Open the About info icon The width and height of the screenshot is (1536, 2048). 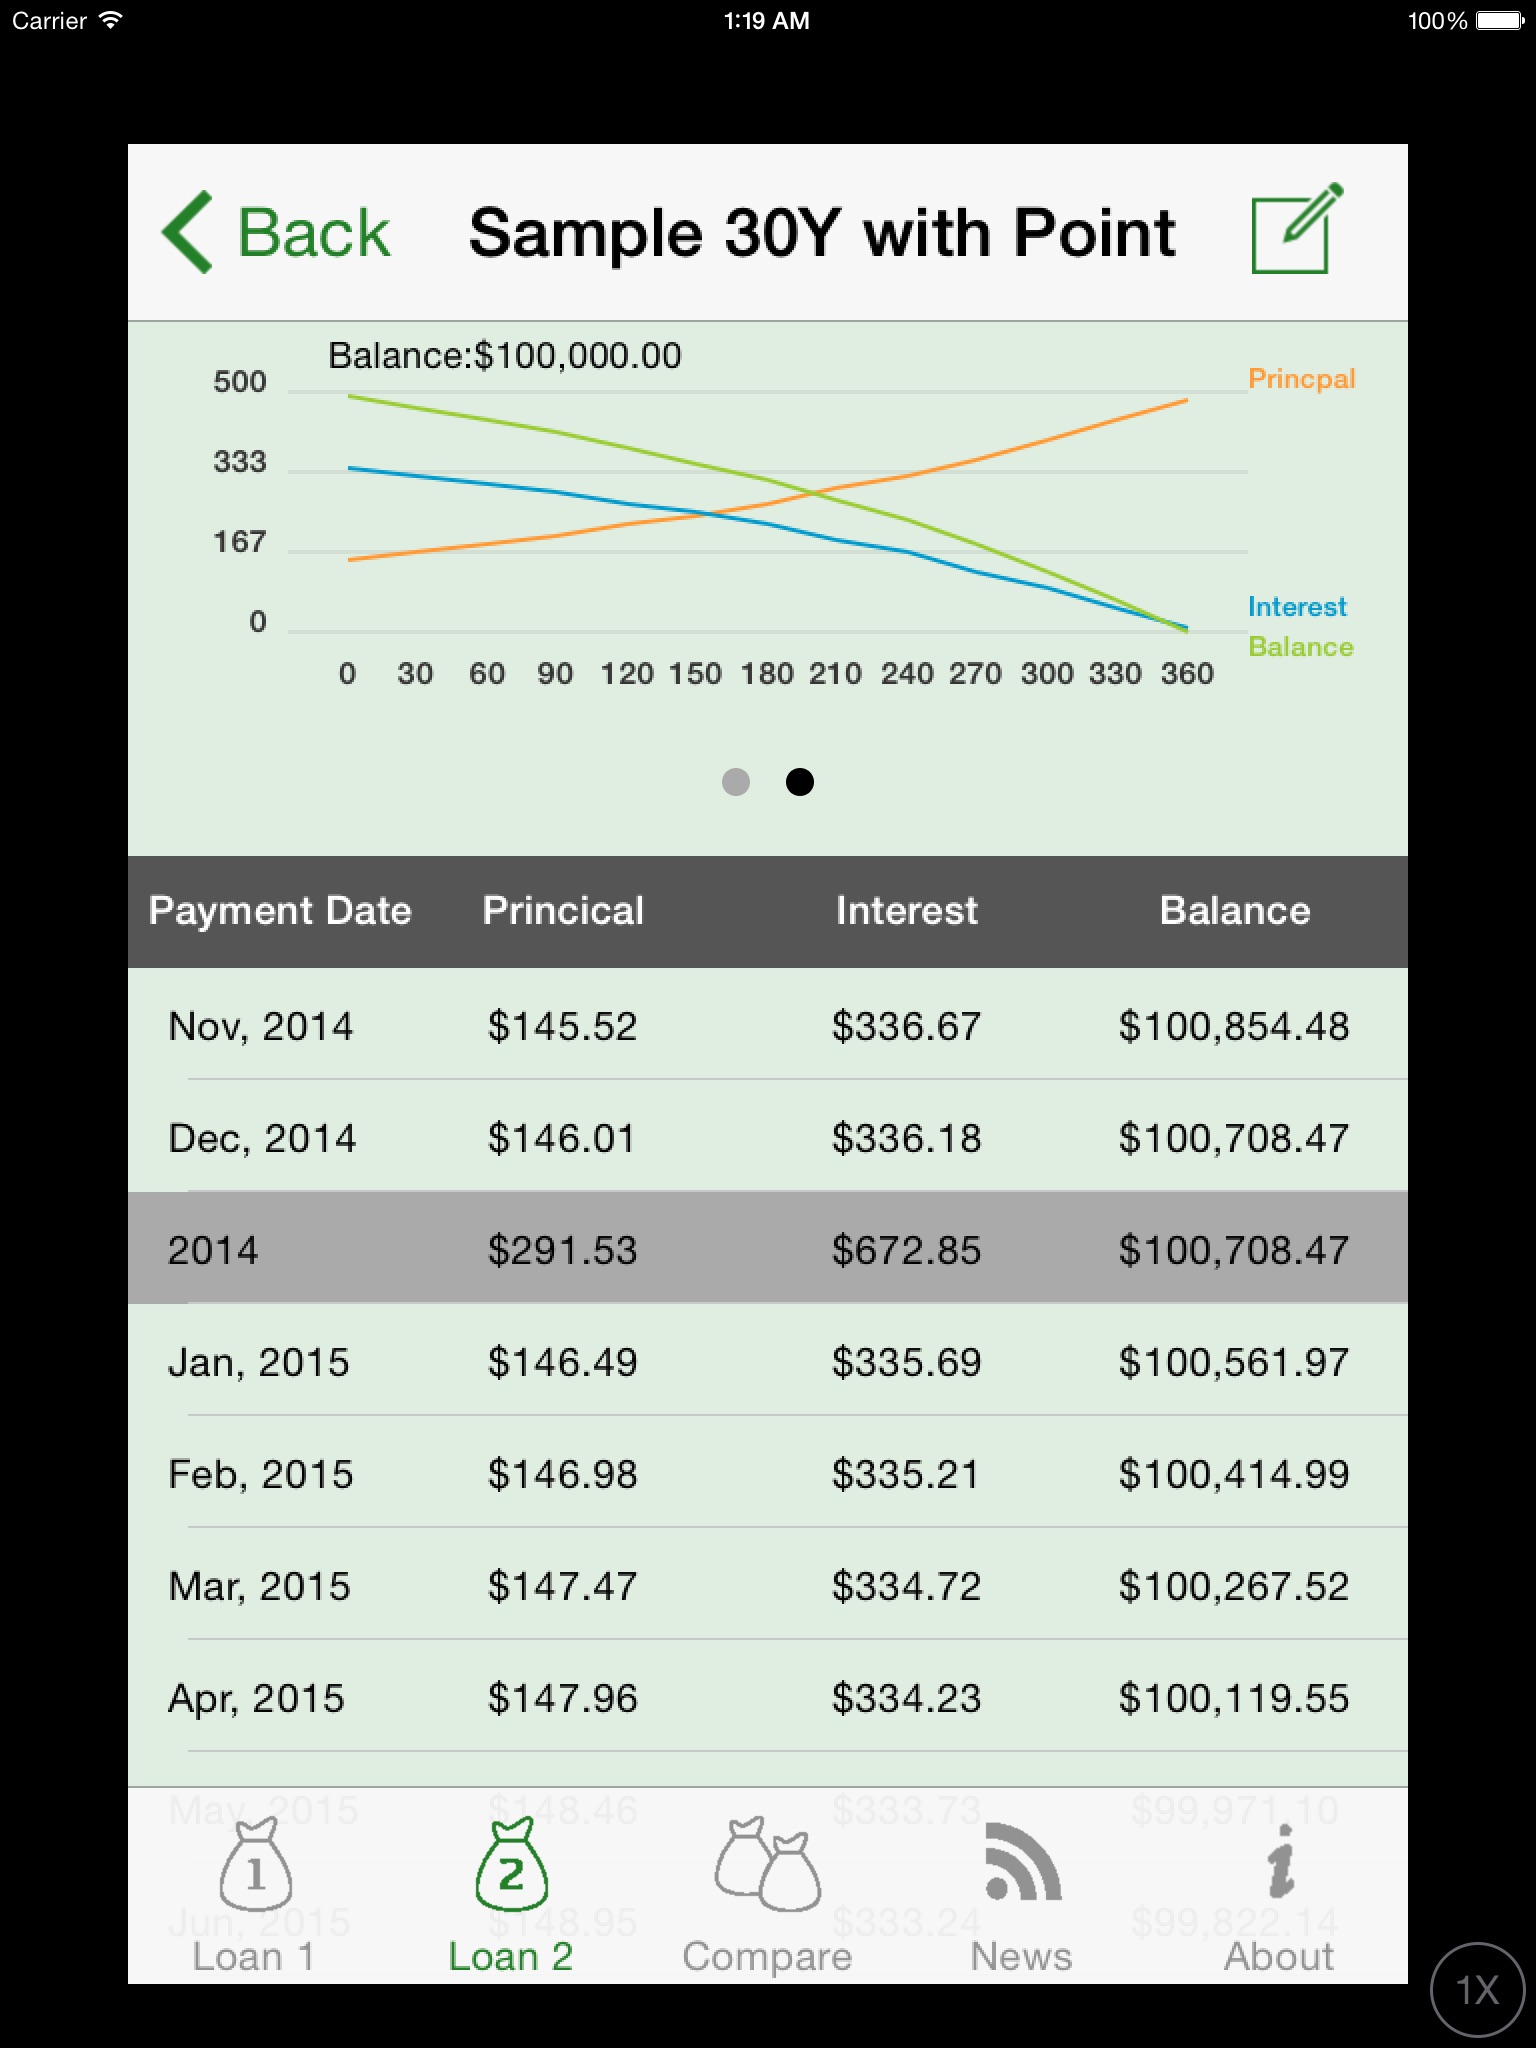click(x=1280, y=1864)
